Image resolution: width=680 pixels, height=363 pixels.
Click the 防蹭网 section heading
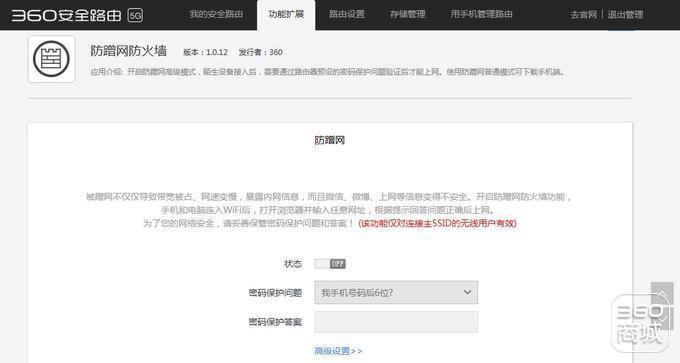click(330, 140)
